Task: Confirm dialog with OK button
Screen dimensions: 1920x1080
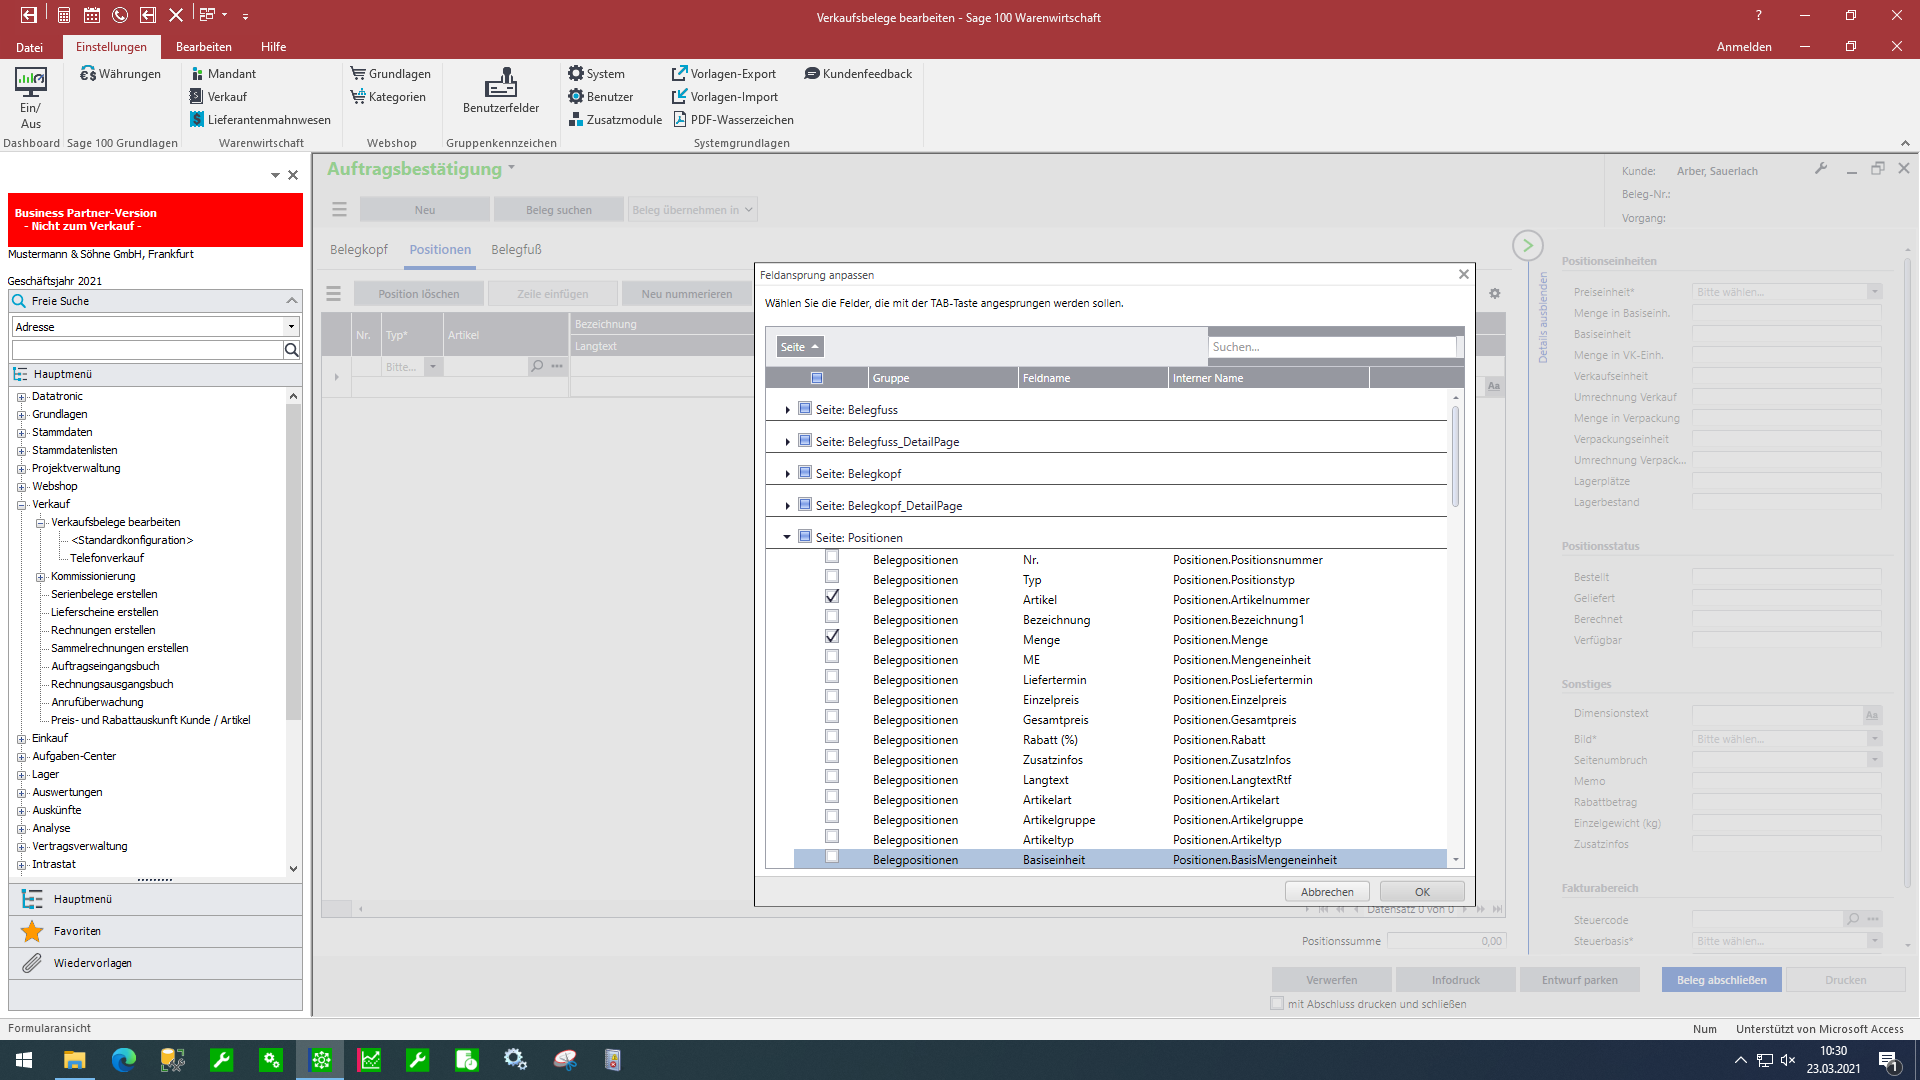Action: (x=1422, y=892)
